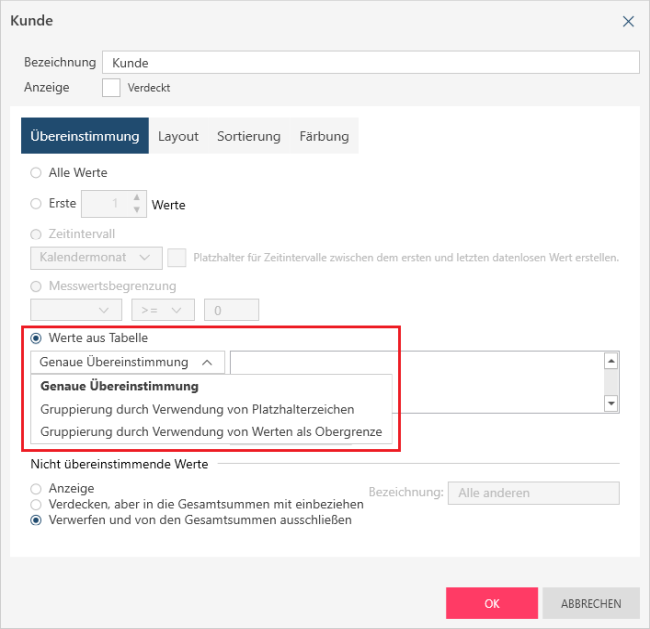This screenshot has width=650, height=629.
Task: Click the stepper down arrow for Erste
Action: 137,210
